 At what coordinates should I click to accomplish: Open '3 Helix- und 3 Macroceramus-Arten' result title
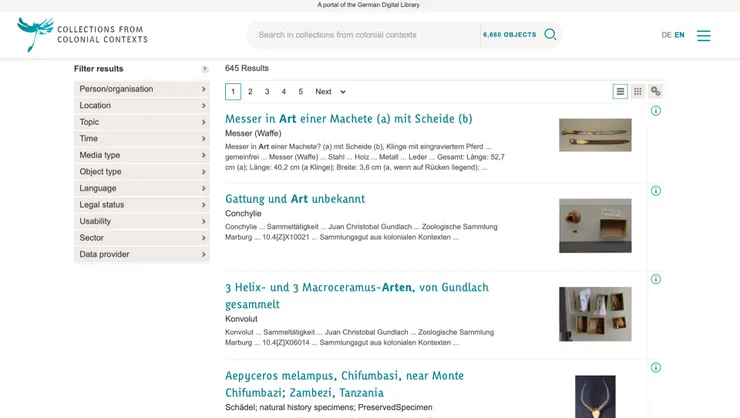click(357, 296)
